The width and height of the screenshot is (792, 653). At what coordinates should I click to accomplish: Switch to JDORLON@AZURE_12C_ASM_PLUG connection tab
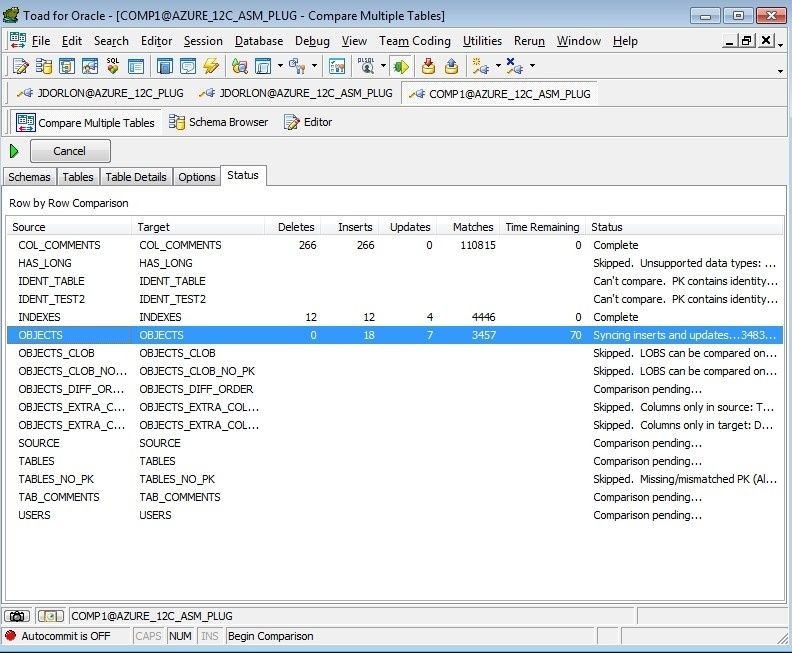tap(296, 93)
